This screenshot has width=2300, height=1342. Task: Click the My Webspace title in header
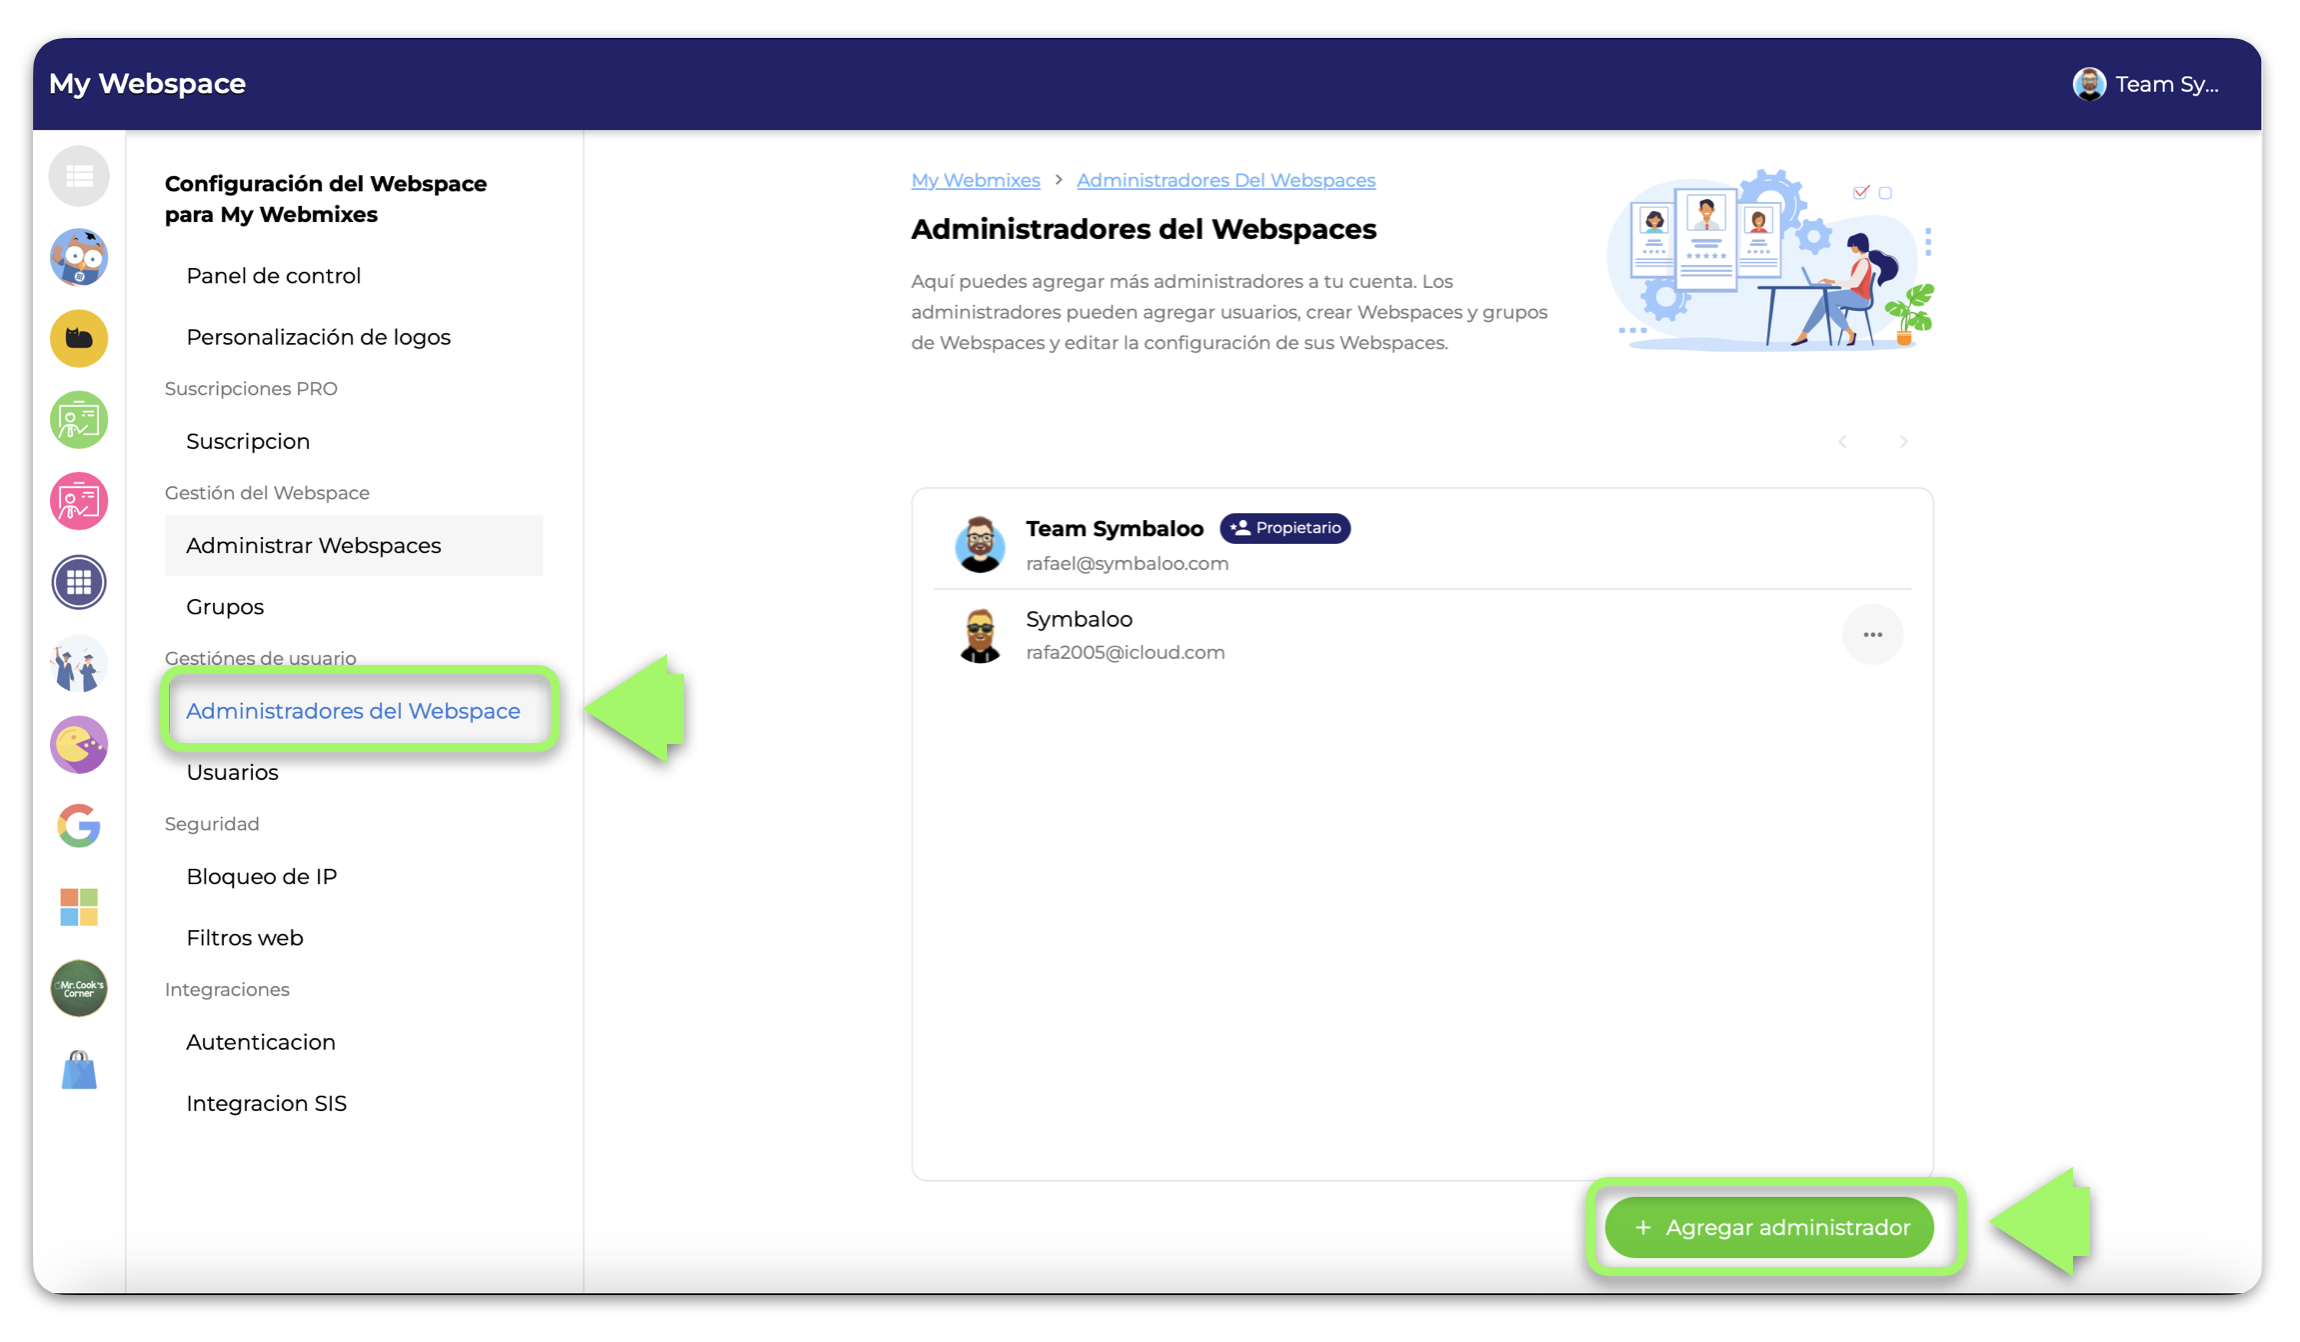tap(147, 84)
